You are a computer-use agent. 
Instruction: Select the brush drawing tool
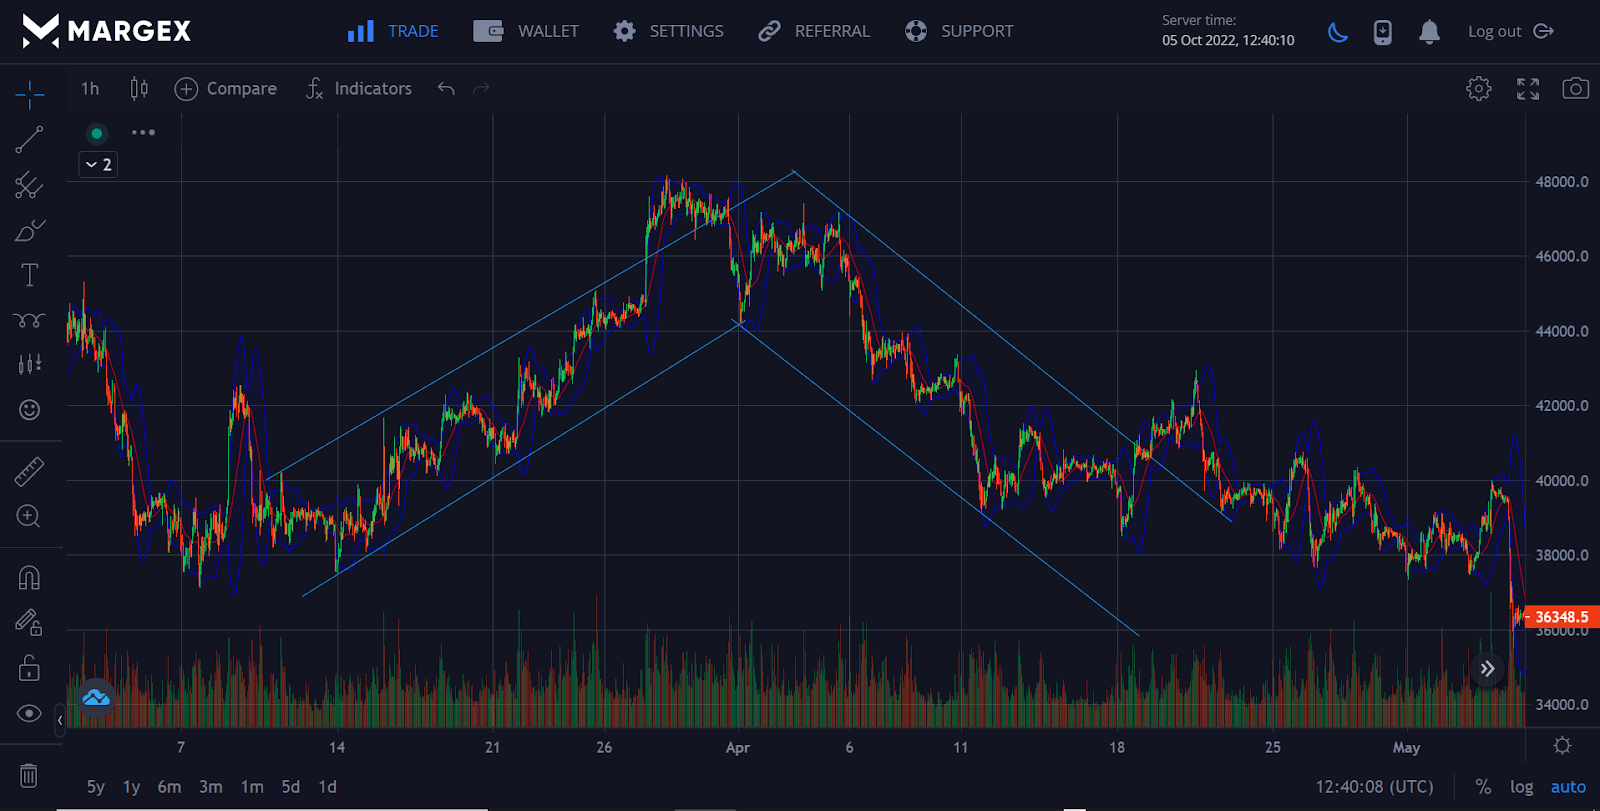tap(29, 230)
